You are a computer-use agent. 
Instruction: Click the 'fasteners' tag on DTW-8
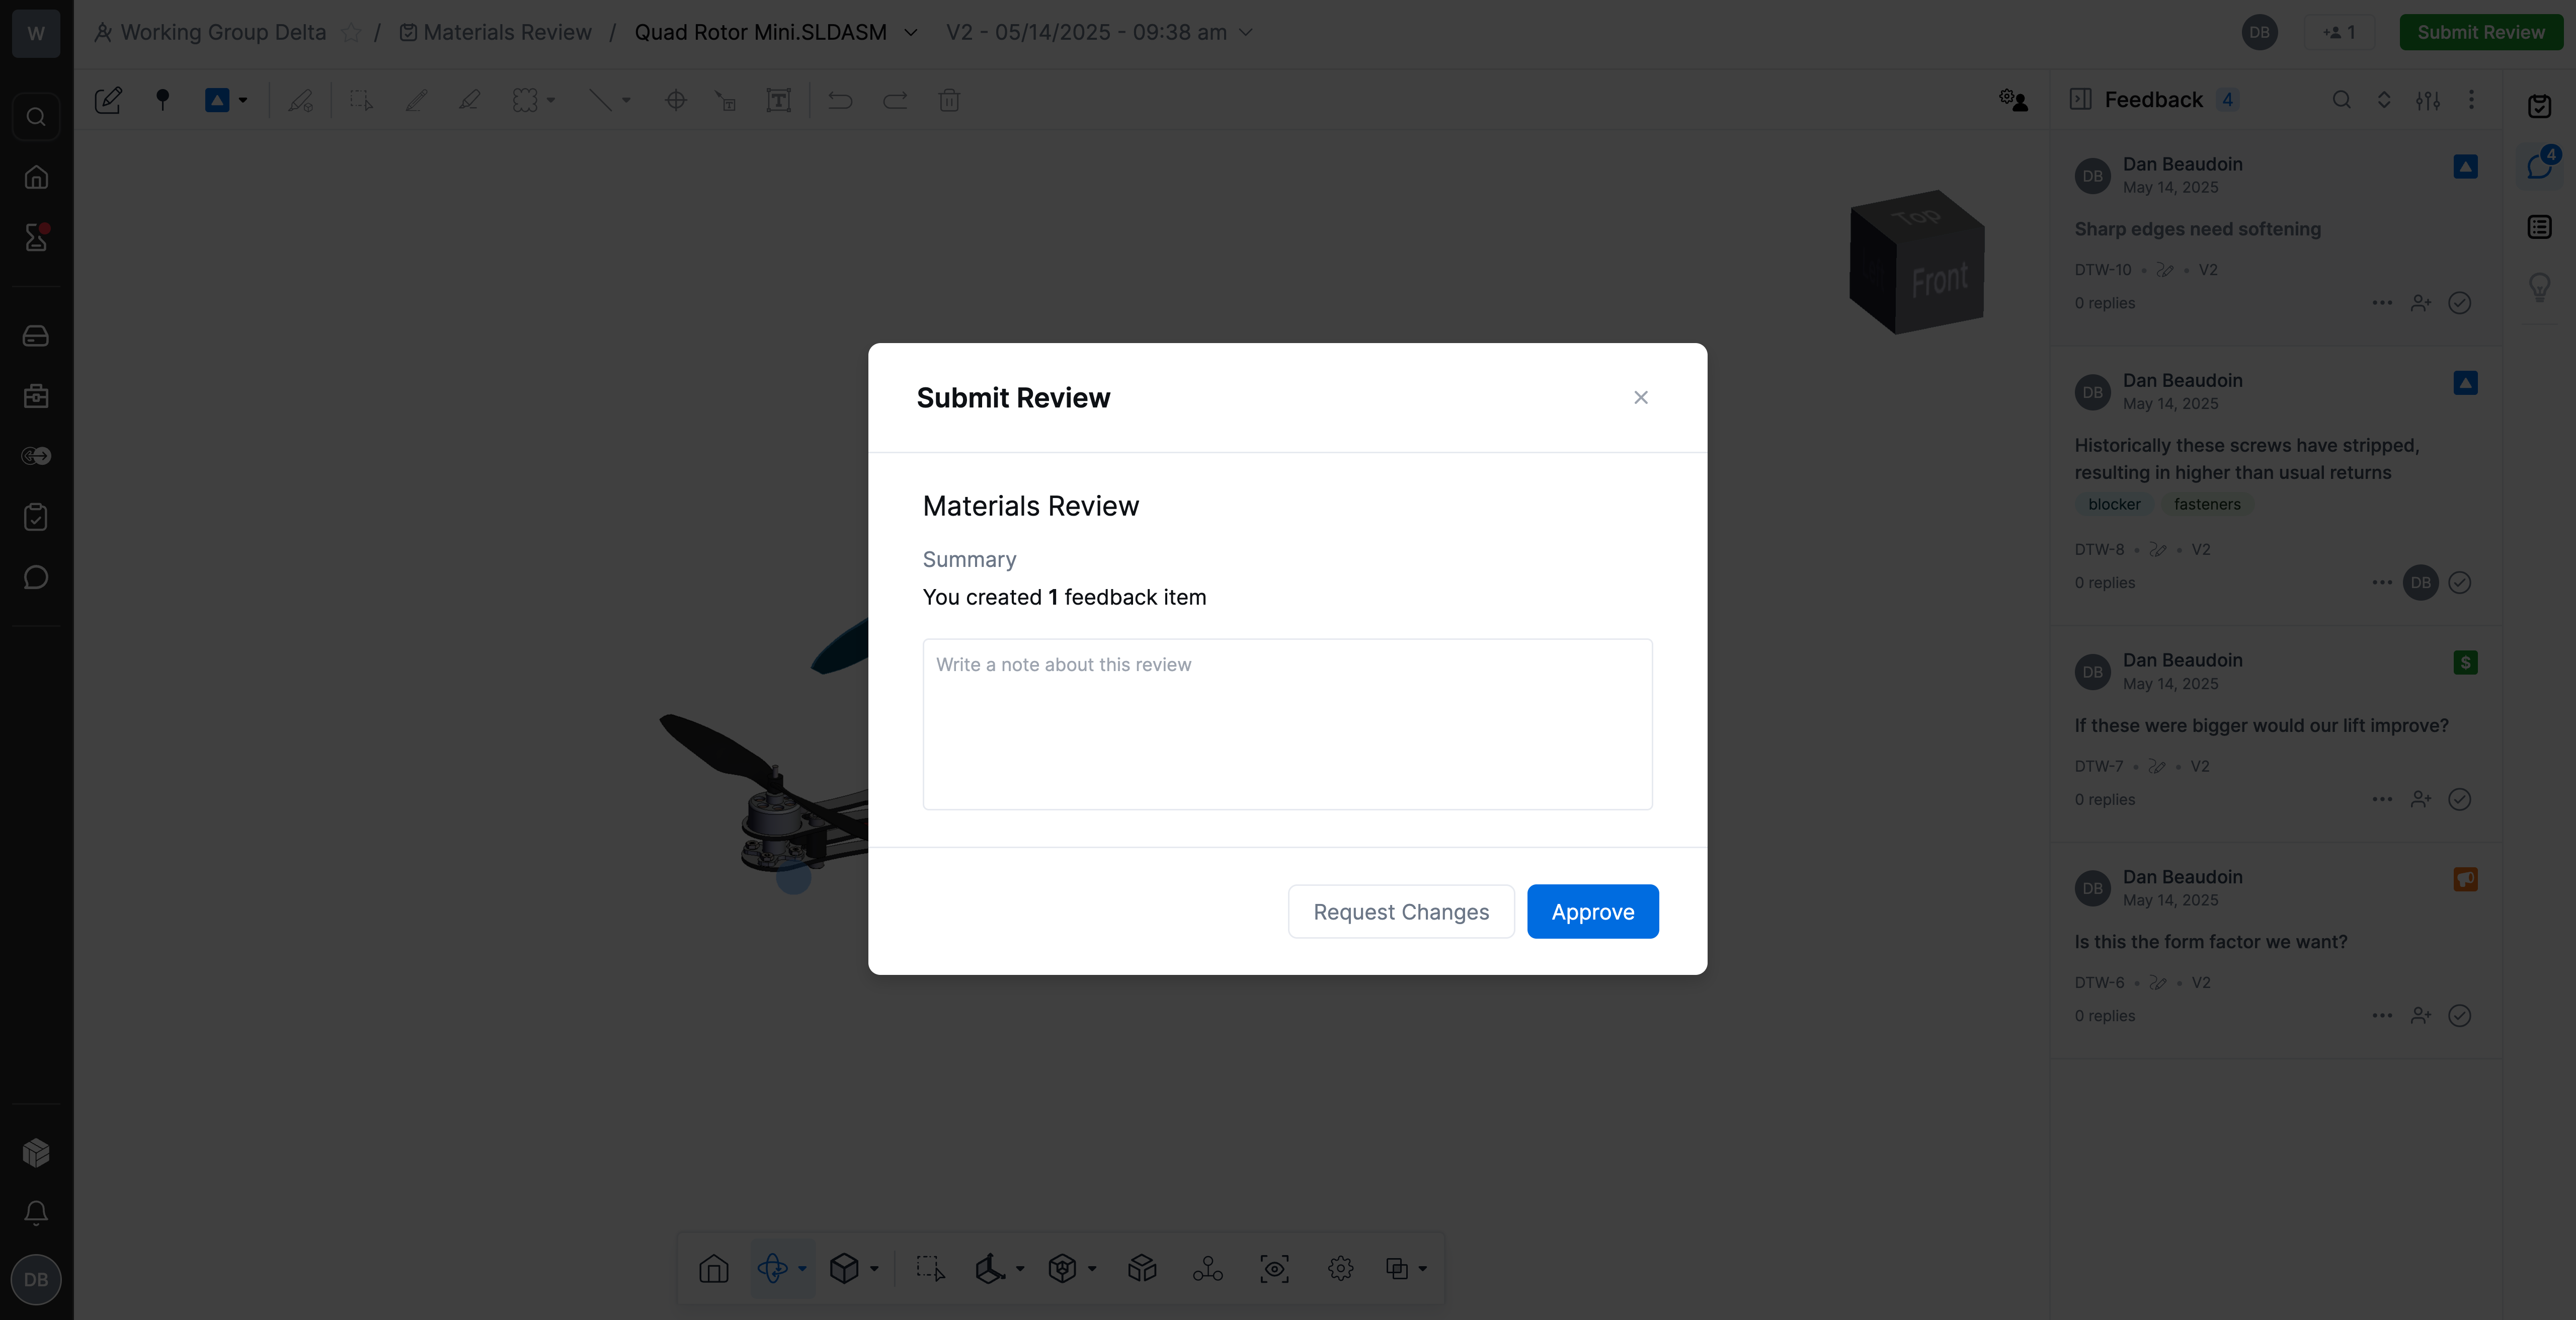coord(2207,504)
